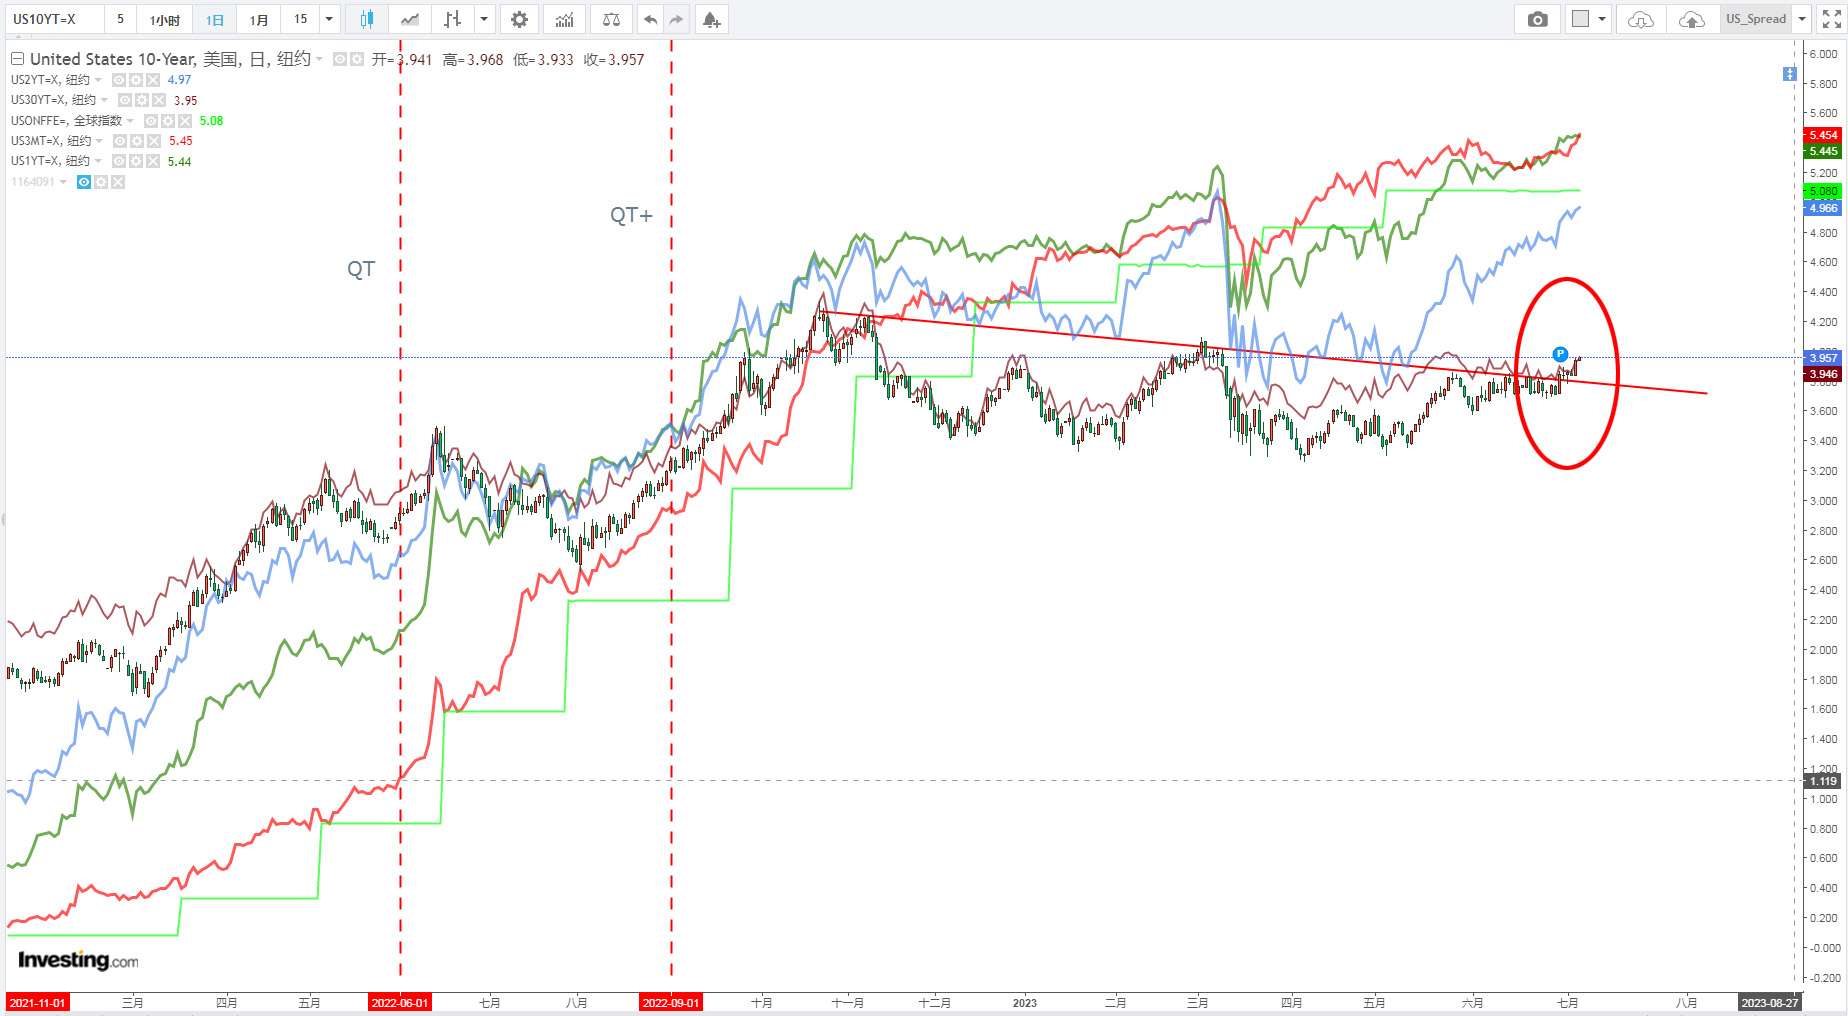The image size is (1848, 1016).
Task: Click the 2022-09-01 date marker
Action: pyautogui.click(x=671, y=1003)
